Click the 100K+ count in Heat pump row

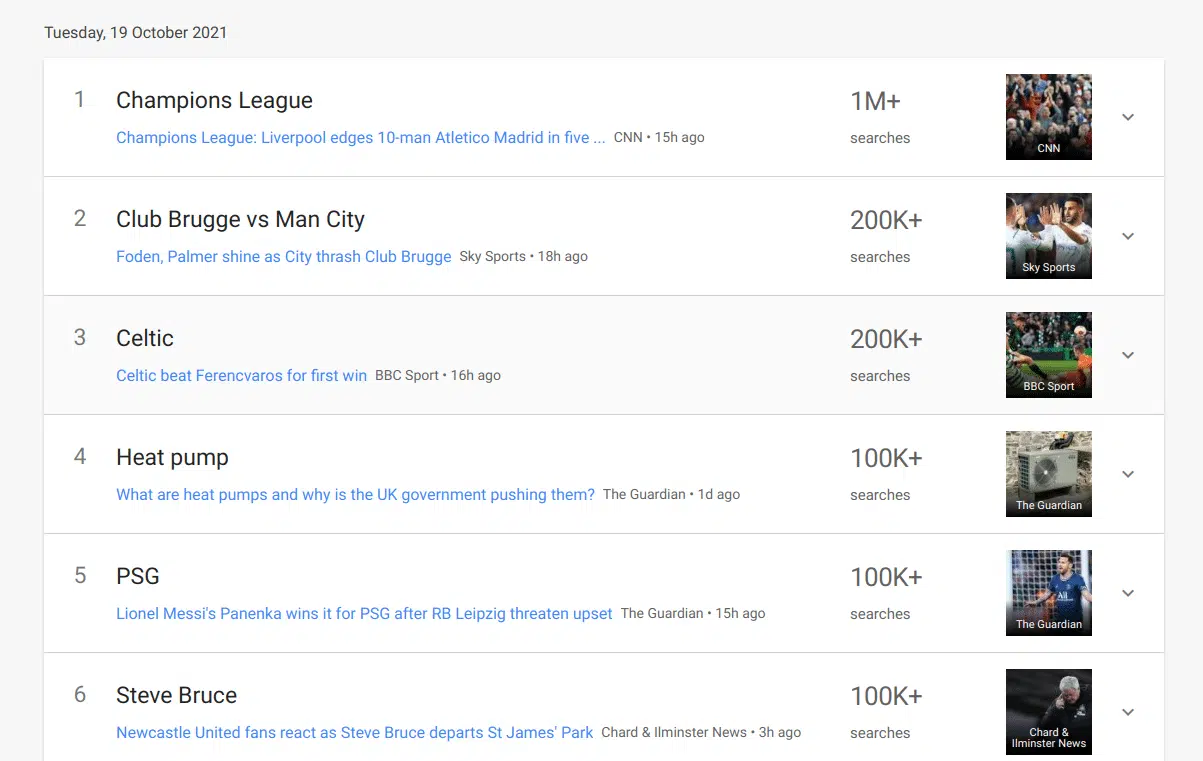[886, 458]
